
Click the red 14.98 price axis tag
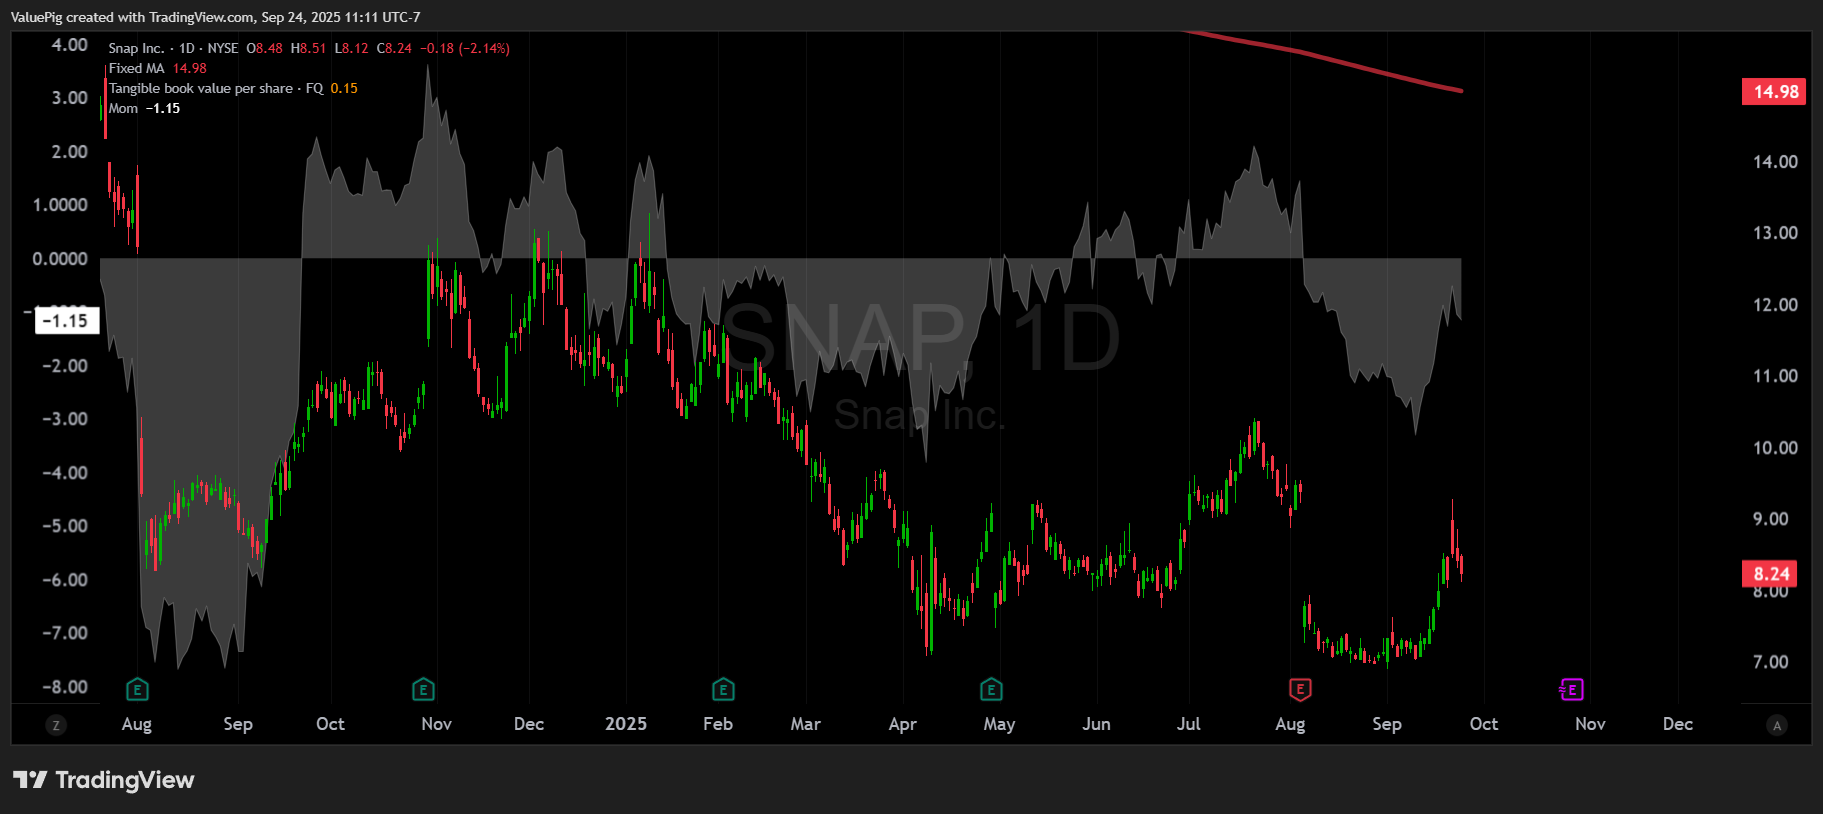(1775, 92)
